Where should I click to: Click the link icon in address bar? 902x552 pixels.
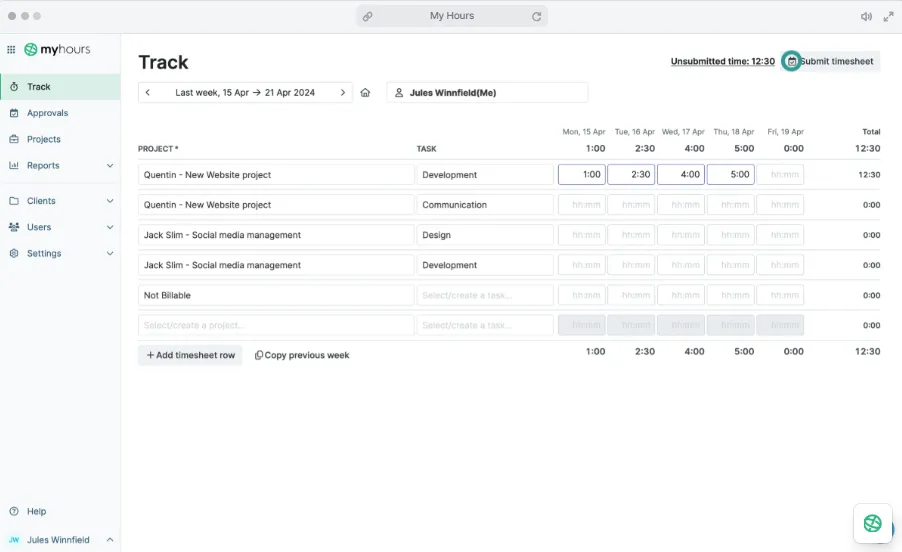tap(368, 16)
